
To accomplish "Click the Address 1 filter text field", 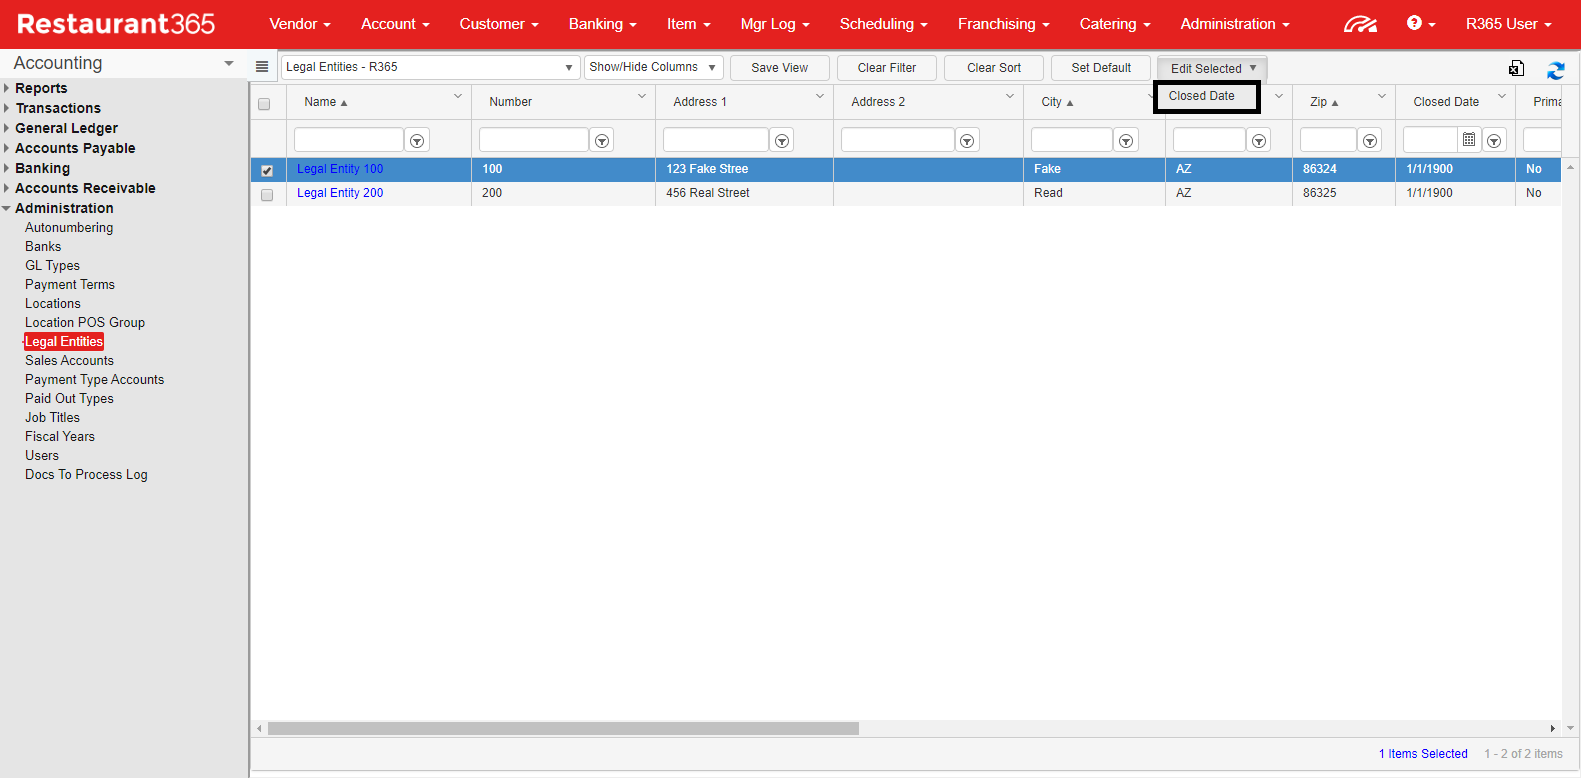I will (716, 140).
